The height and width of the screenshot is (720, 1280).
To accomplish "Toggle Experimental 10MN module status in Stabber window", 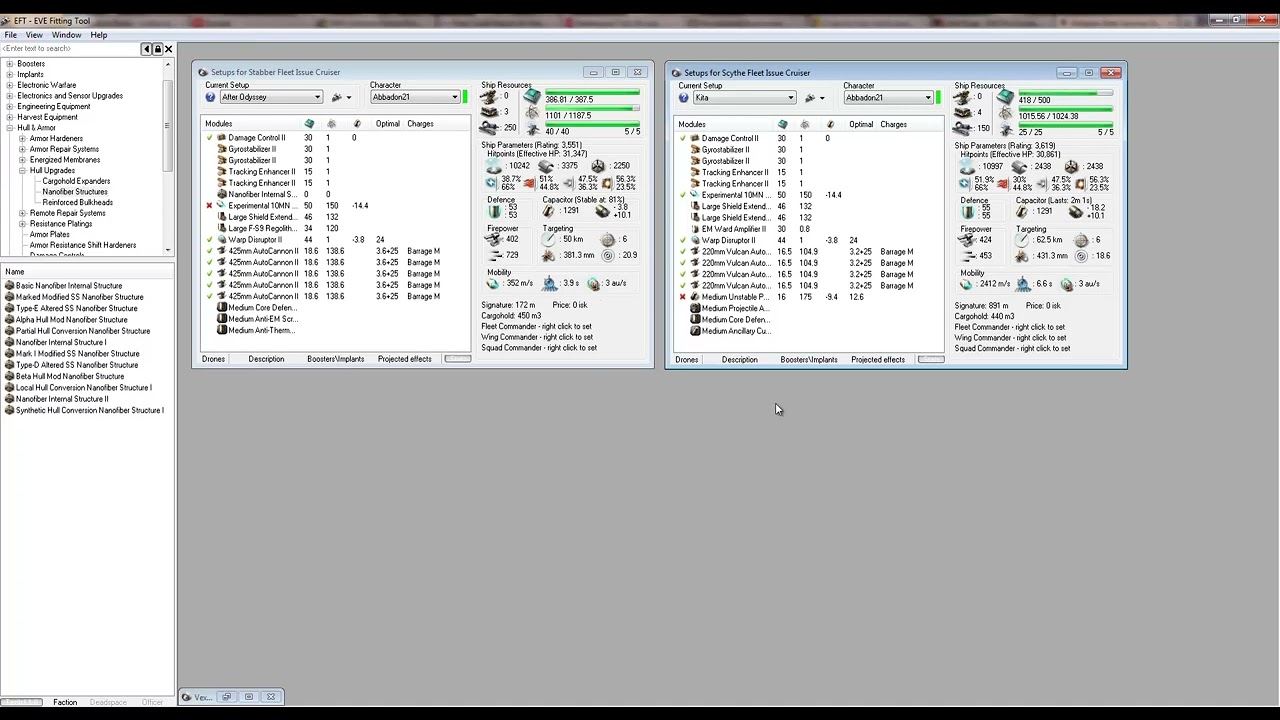I will click(x=209, y=206).
